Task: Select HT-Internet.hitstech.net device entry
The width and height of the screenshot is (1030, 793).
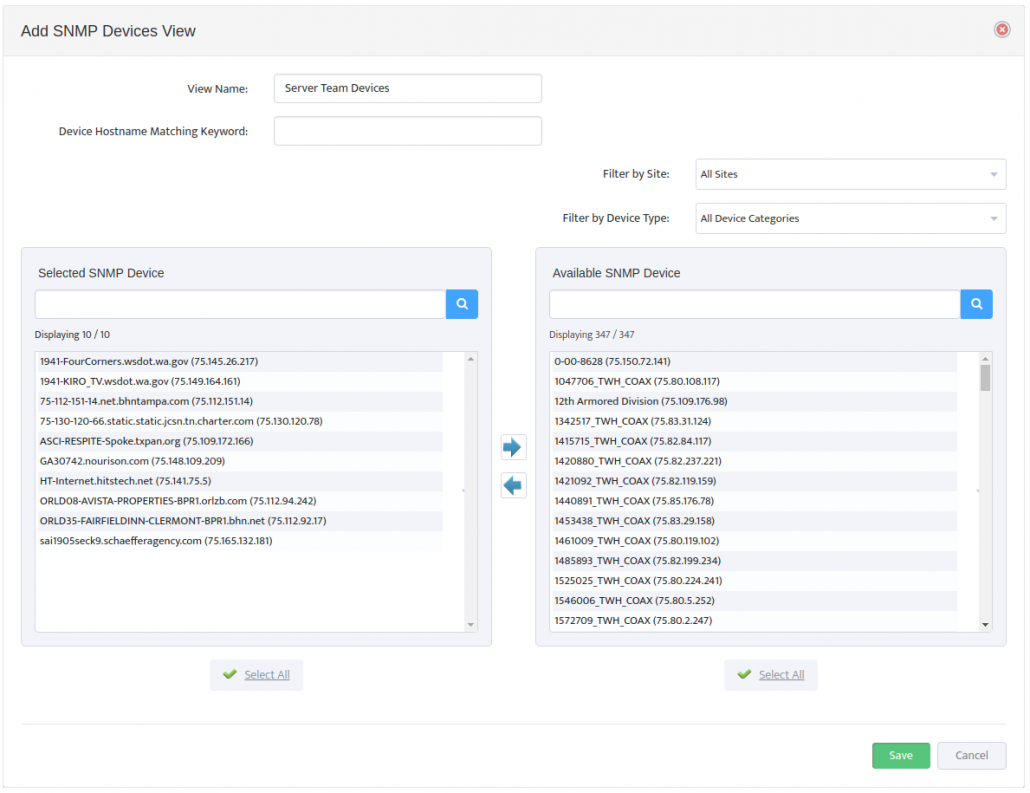Action: 125,481
